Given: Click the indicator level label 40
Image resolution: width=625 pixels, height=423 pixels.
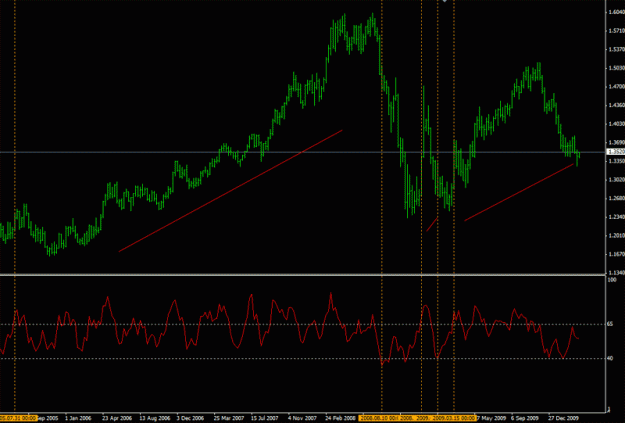Looking at the screenshot, I should pos(610,358).
